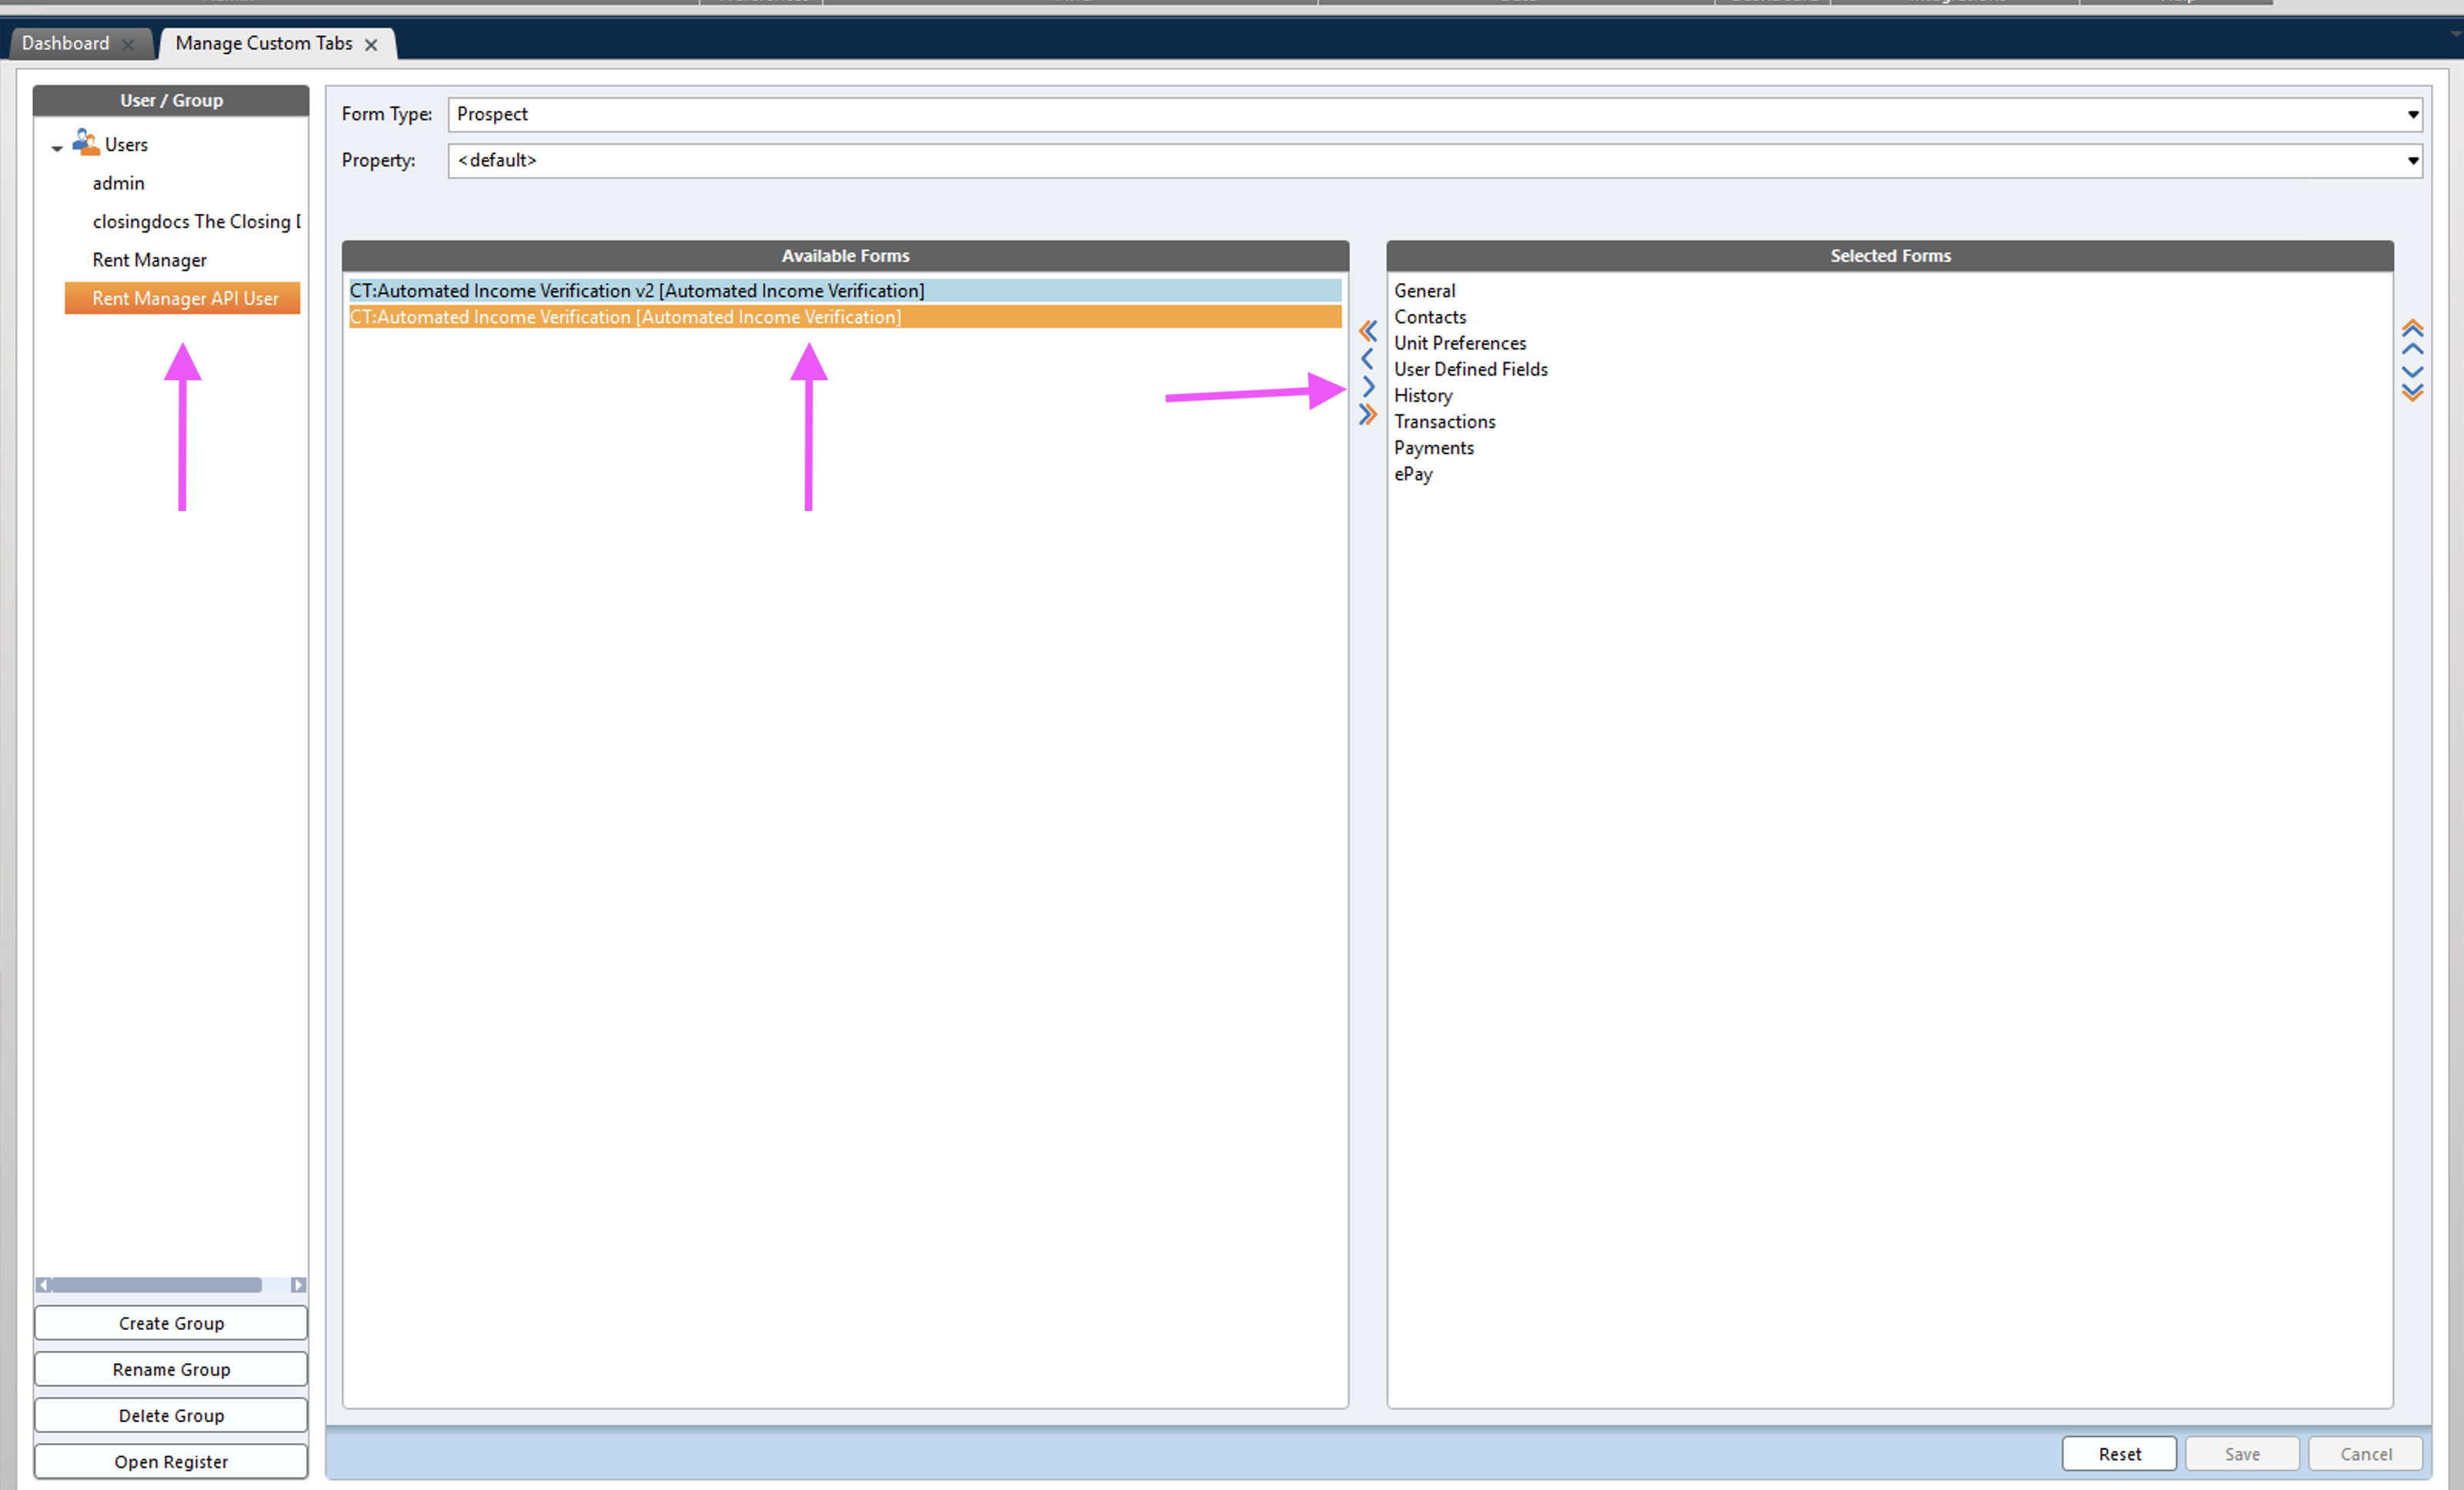Select the Manage Custom Tabs tab
Image resolution: width=2464 pixels, height=1490 pixels.
point(275,44)
